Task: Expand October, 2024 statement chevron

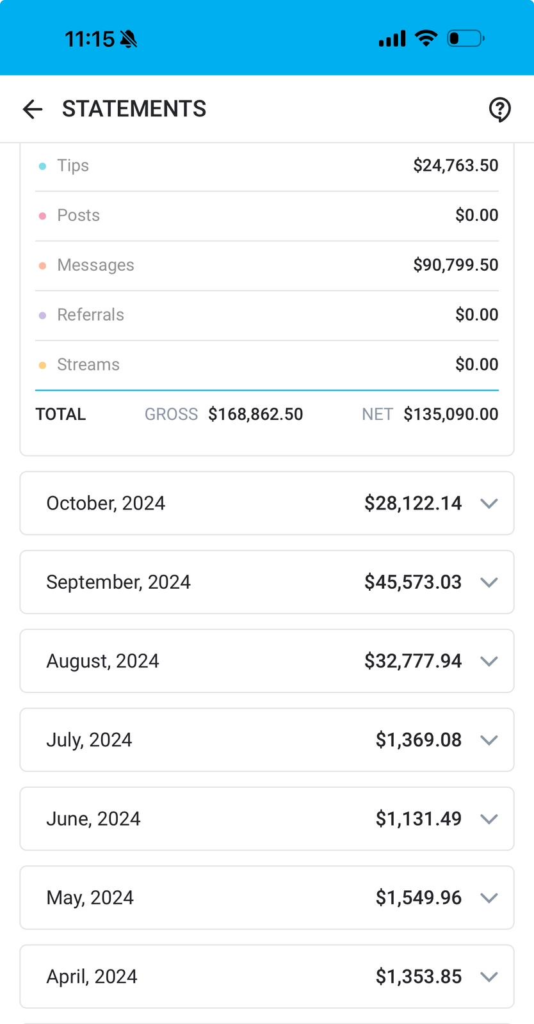Action: [x=489, y=504]
